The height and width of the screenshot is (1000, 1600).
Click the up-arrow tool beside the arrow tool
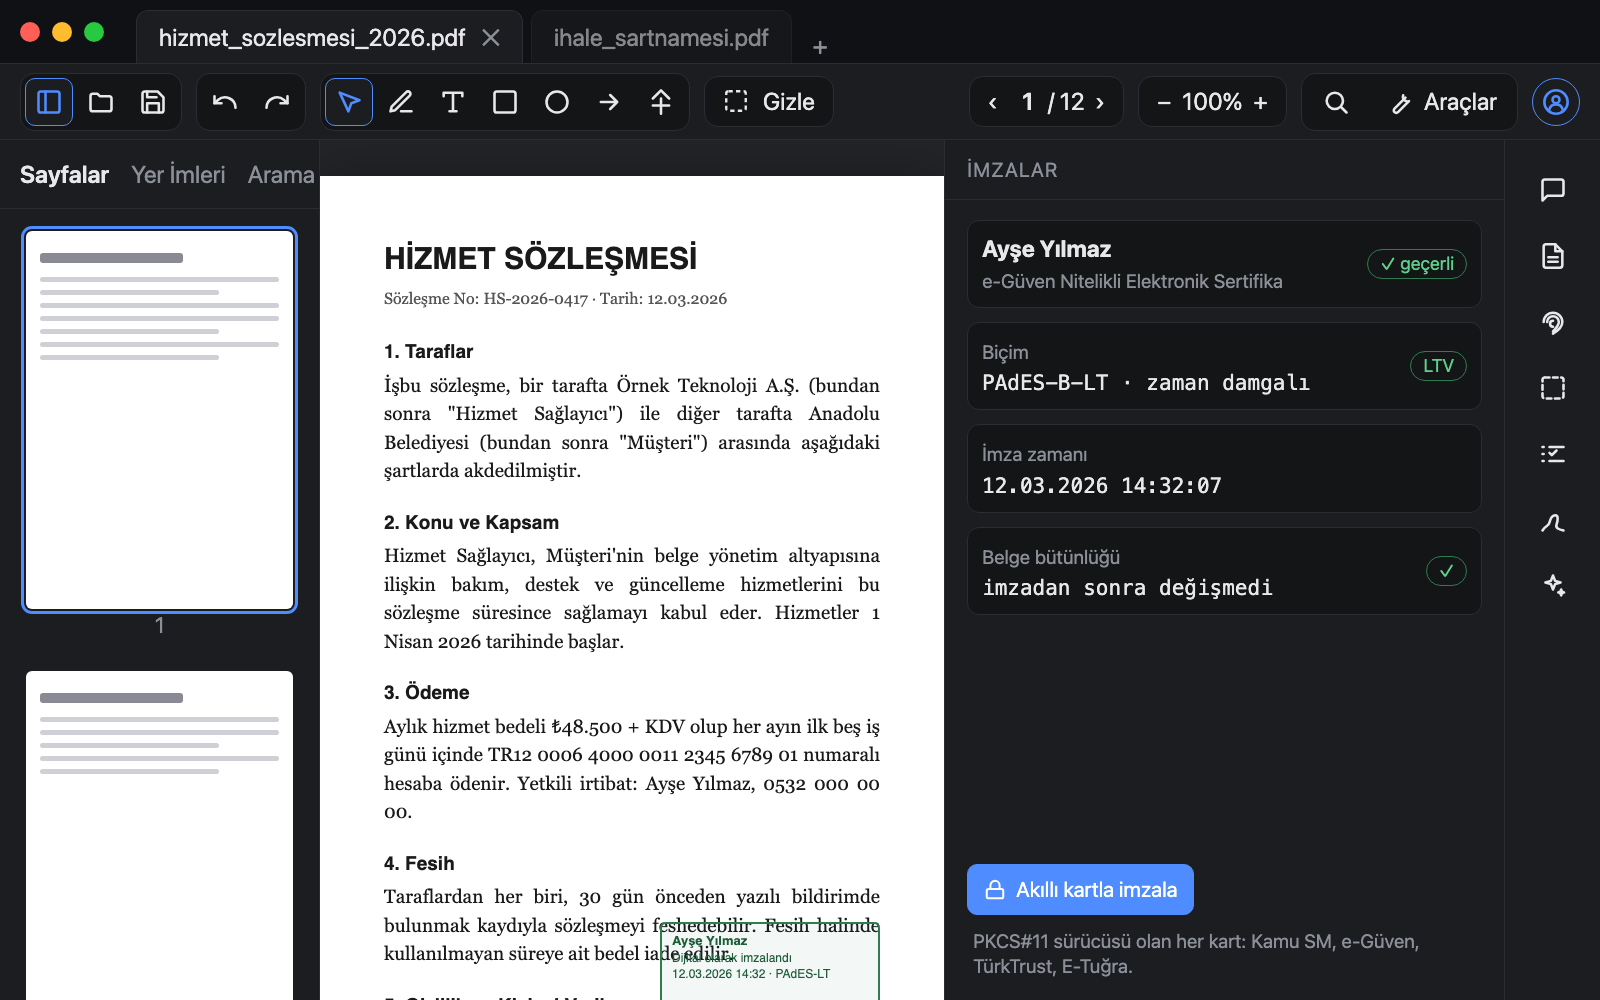(x=661, y=102)
